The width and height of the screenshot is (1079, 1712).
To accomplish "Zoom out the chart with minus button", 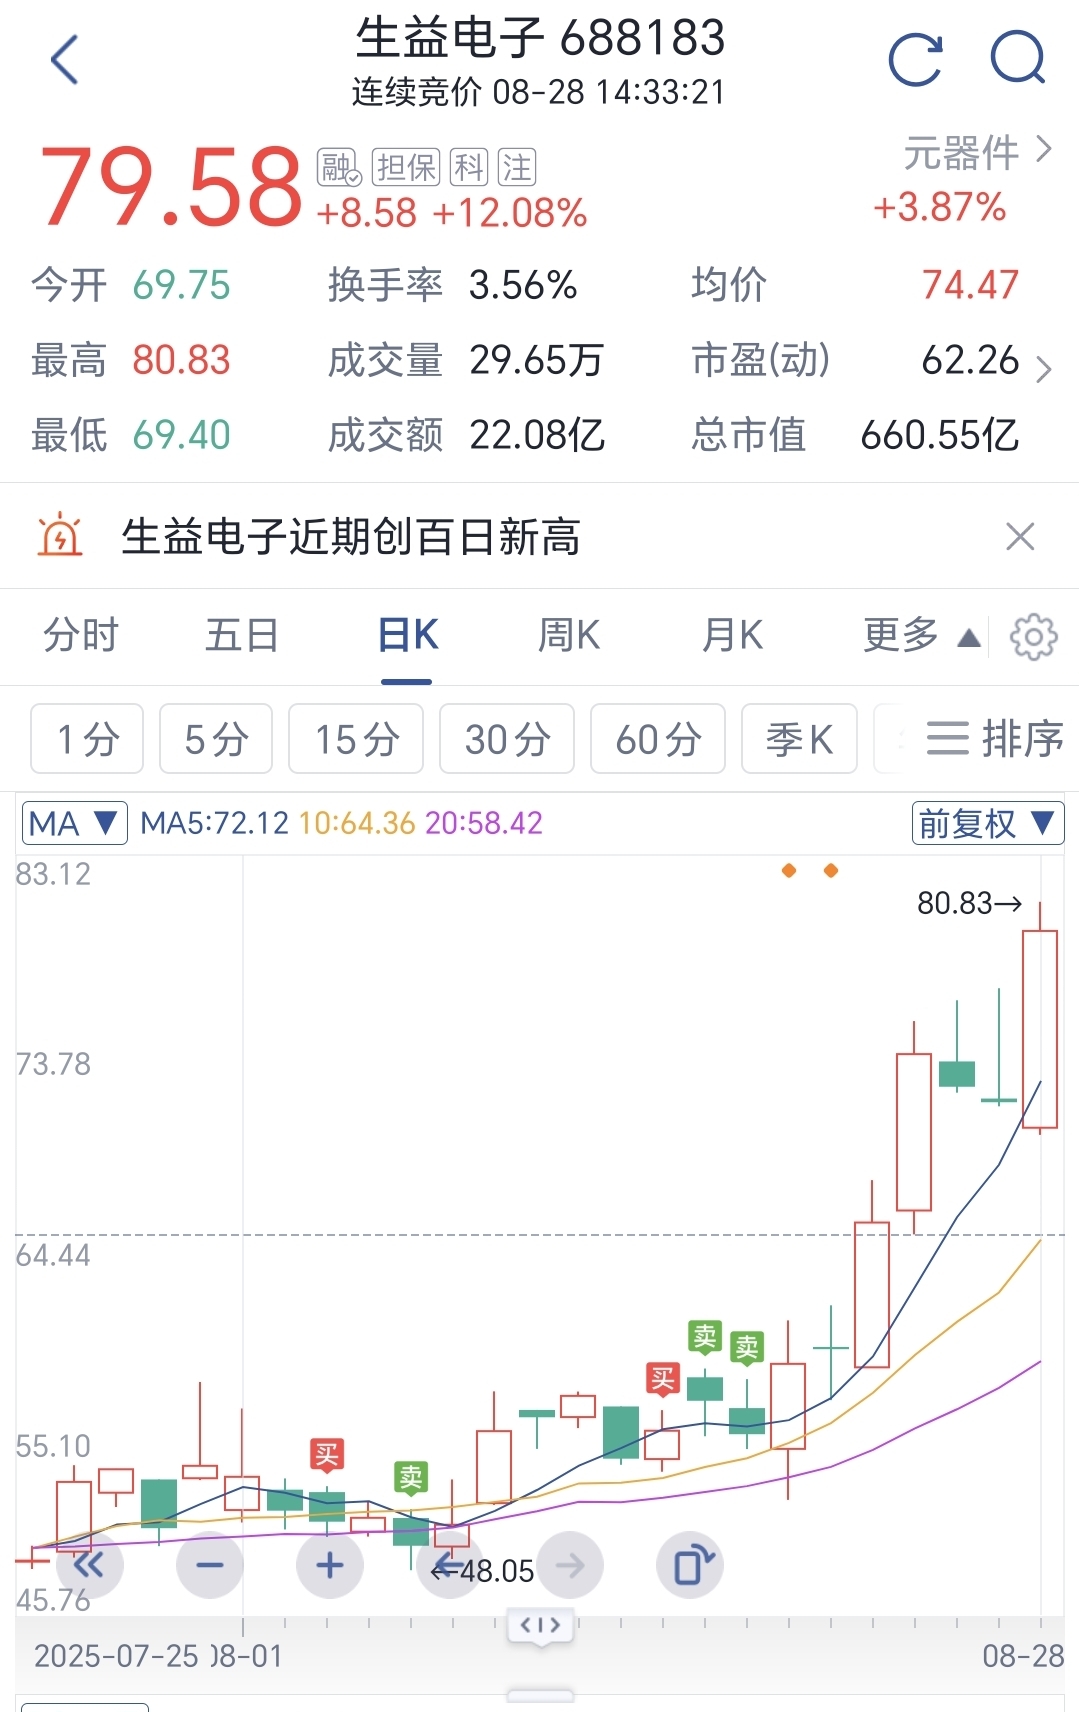I will point(210,1565).
